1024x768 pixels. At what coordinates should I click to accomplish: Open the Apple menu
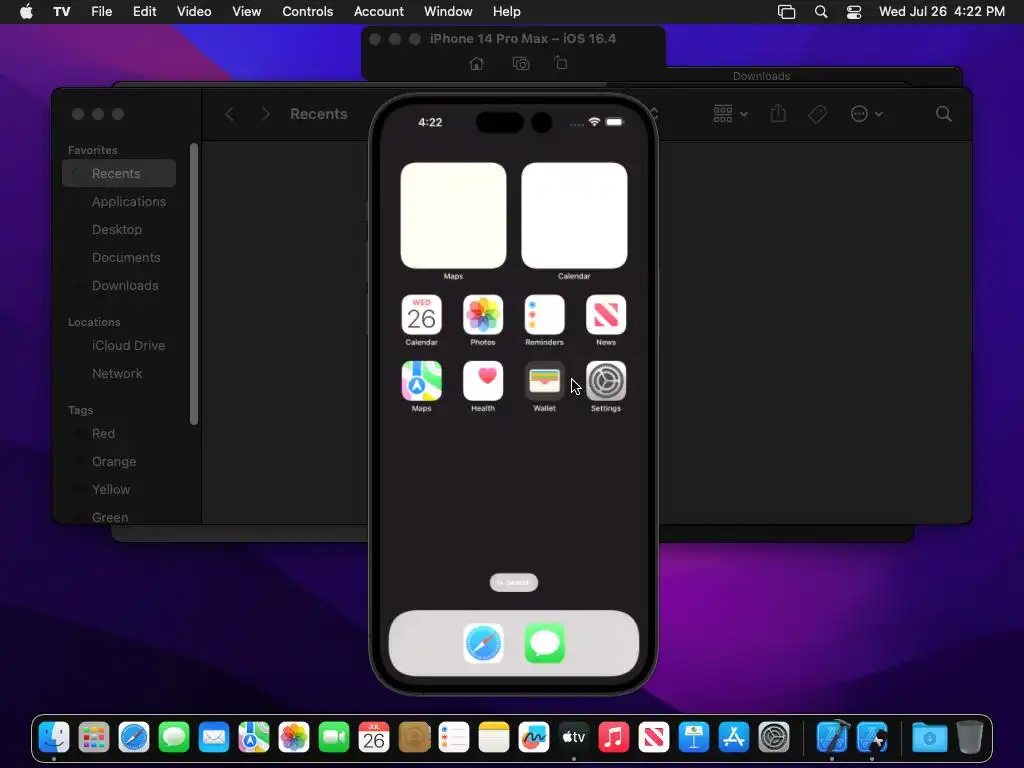(x=26, y=12)
